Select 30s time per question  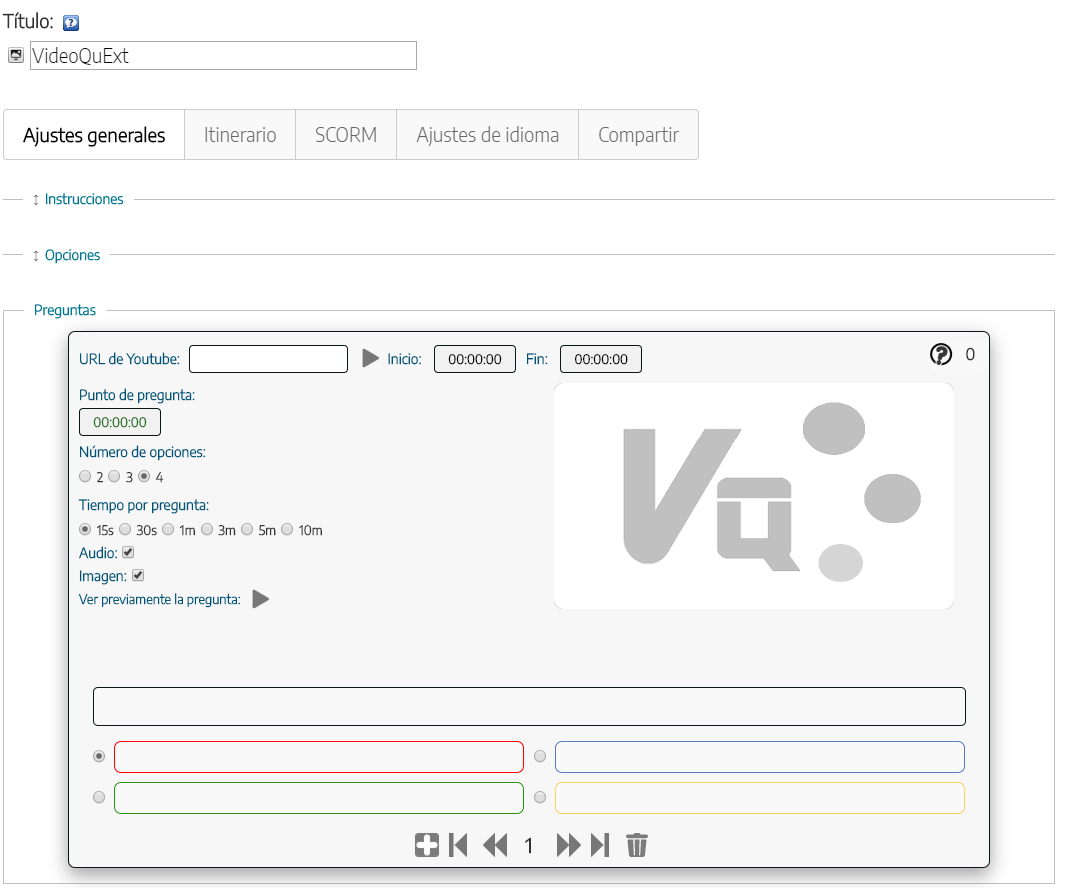[x=126, y=530]
